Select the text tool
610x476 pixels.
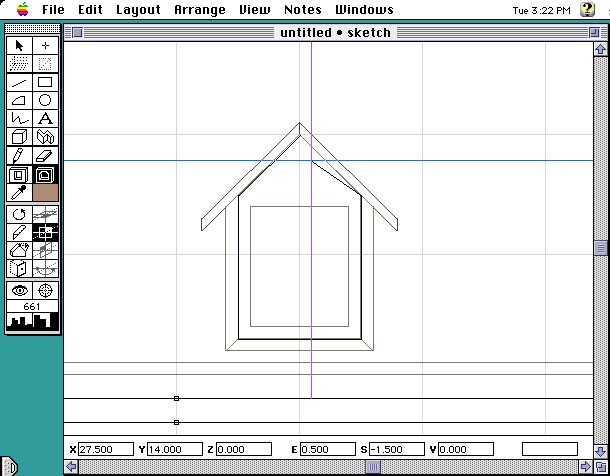(x=45, y=119)
